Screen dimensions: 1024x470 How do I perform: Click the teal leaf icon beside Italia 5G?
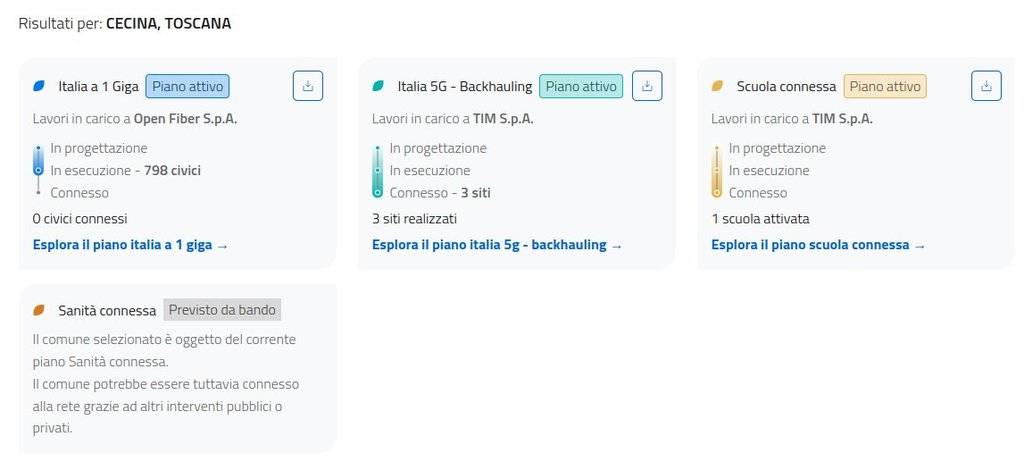point(378,86)
